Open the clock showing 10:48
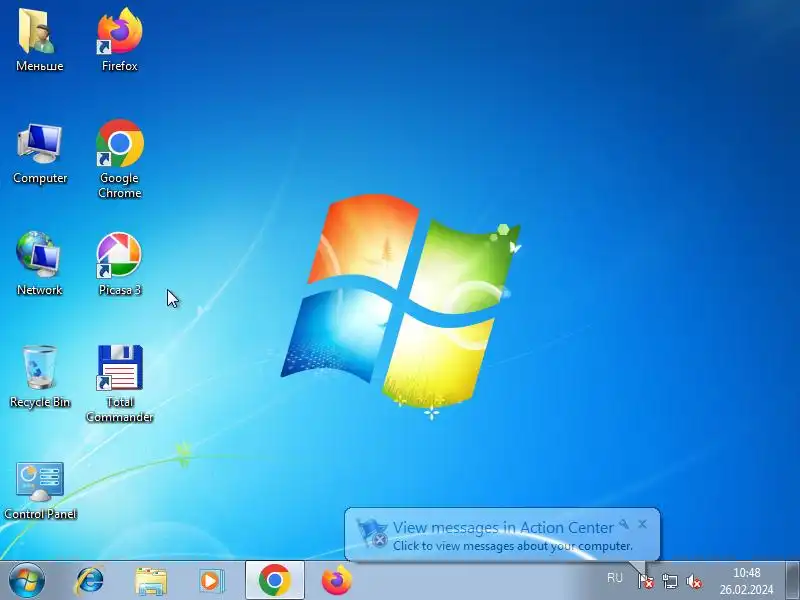 [x=746, y=581]
